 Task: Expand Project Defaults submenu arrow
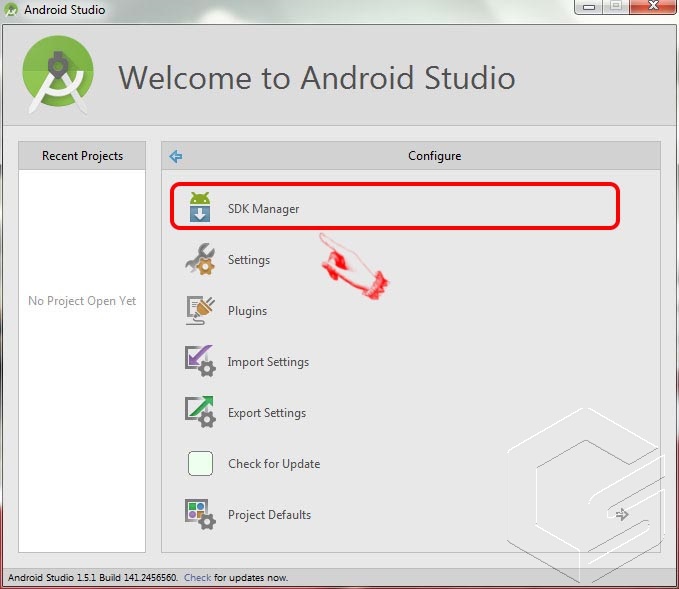click(x=622, y=515)
